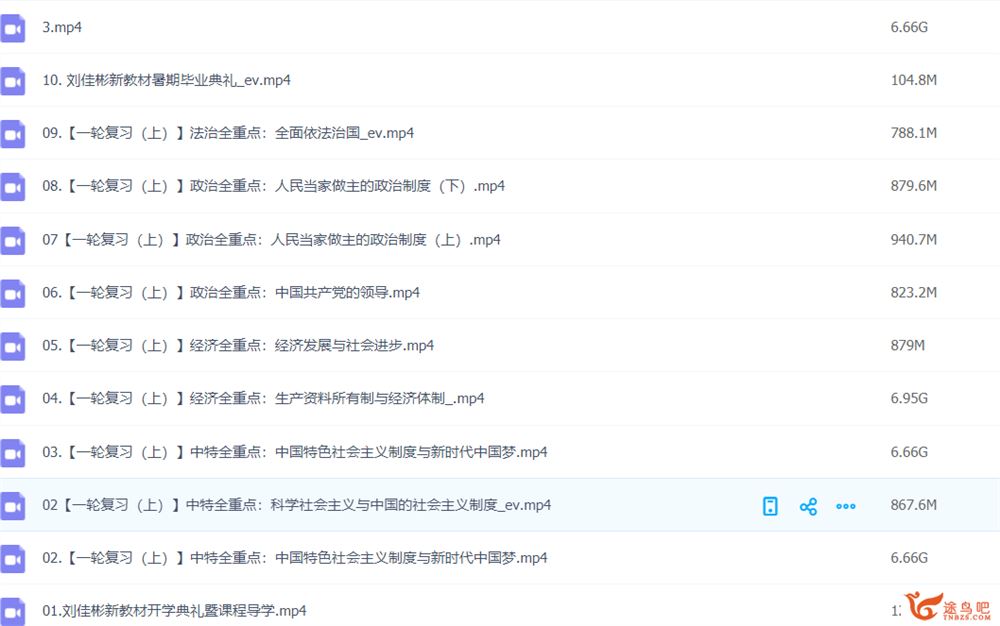Image resolution: width=1000 pixels, height=626 pixels.
Task: Click video icon for 03. 中特全重点 file
Action: coord(12,453)
